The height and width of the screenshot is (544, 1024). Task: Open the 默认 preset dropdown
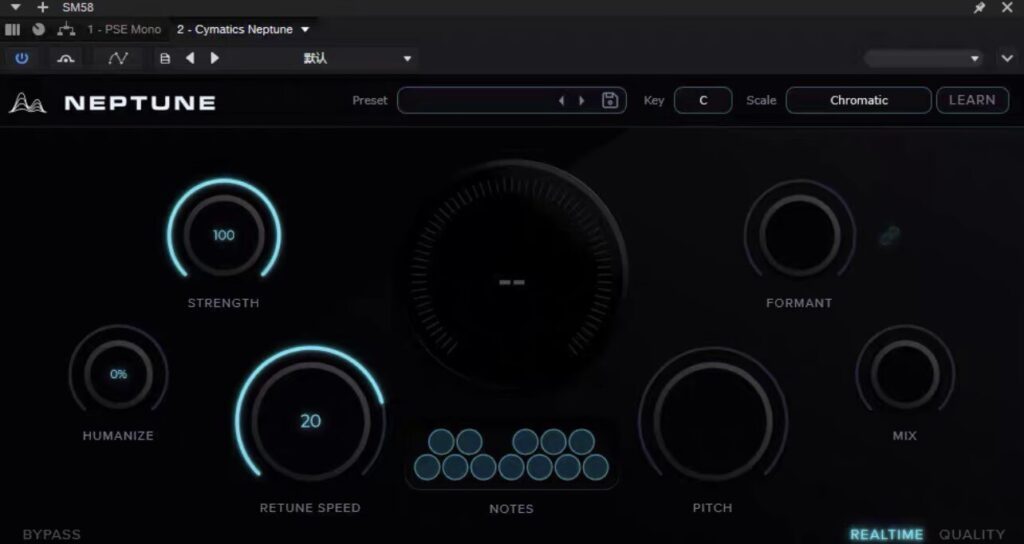click(408, 59)
